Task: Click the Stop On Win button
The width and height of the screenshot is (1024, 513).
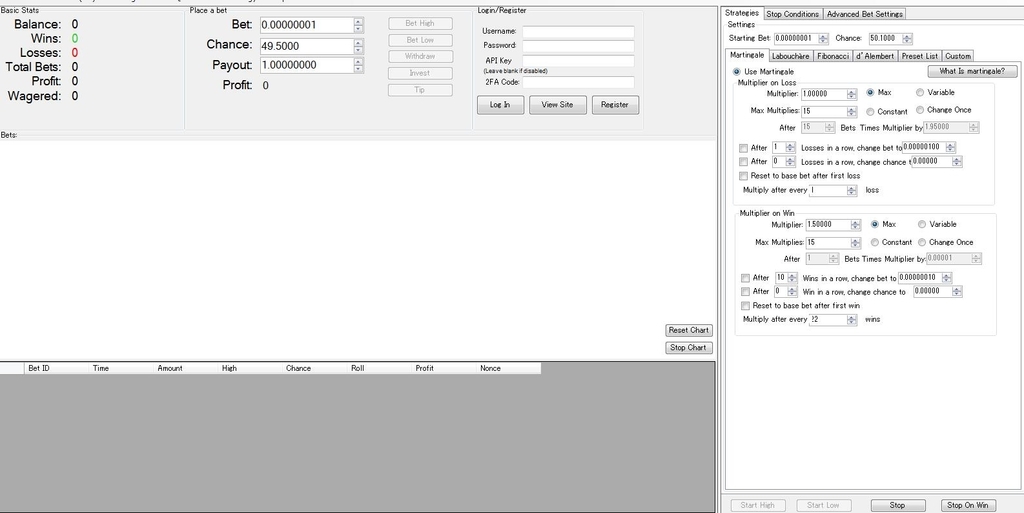Action: (967, 505)
